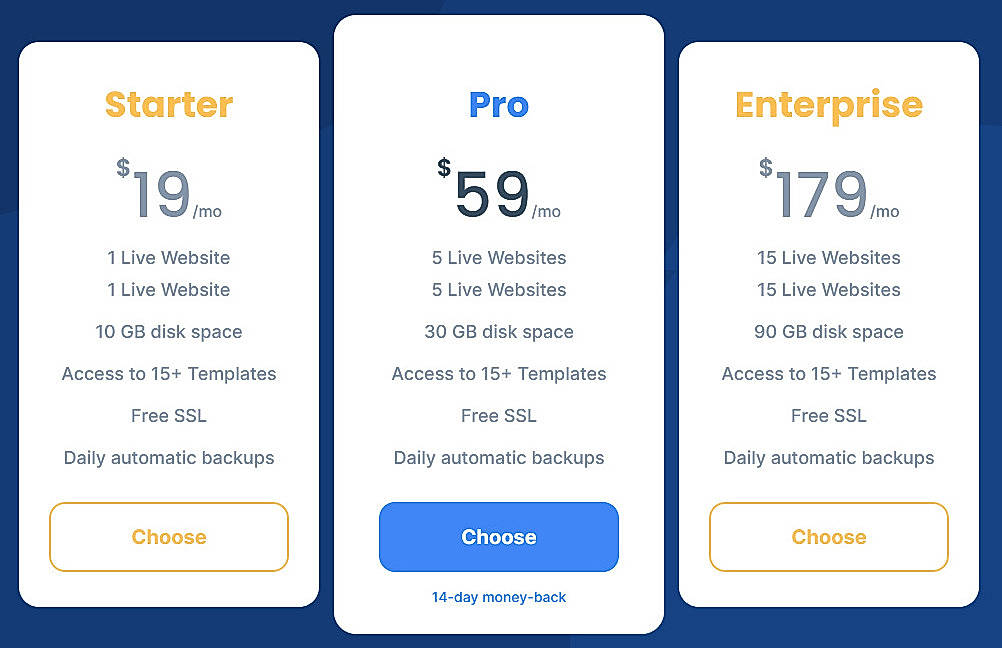This screenshot has width=1002, height=648.
Task: Click the 90 GB disk space item
Action: pos(828,332)
